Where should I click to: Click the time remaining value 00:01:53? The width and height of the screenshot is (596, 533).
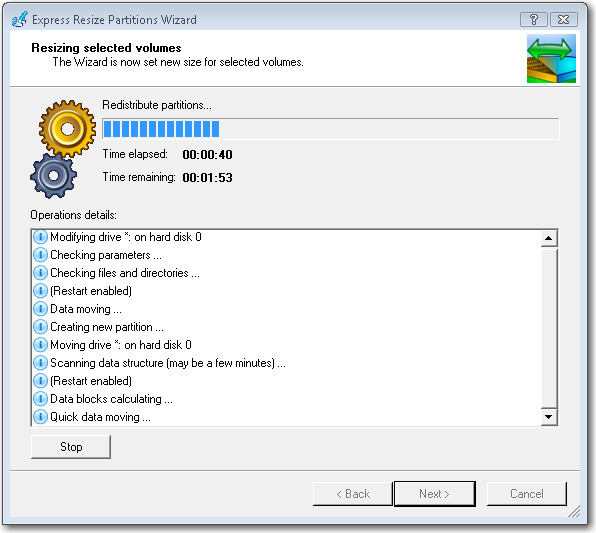pos(208,178)
